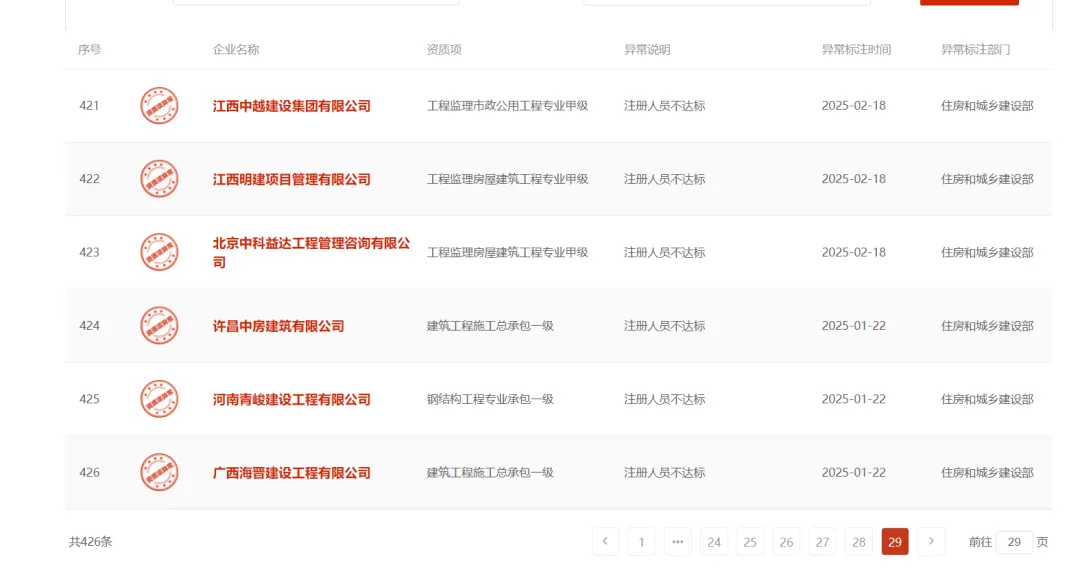1080x572 pixels.
Task: Click the 企业名称 column header
Action: tap(236, 50)
